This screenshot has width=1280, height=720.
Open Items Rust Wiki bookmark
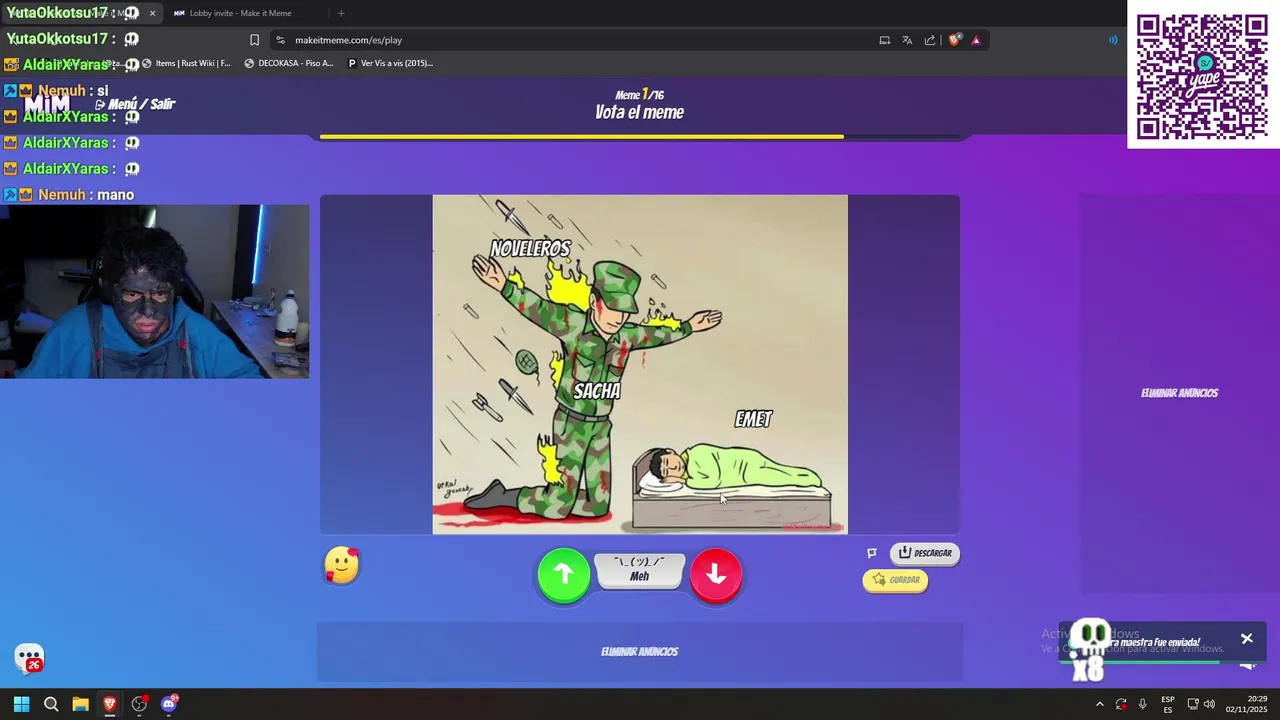pyautogui.click(x=186, y=63)
